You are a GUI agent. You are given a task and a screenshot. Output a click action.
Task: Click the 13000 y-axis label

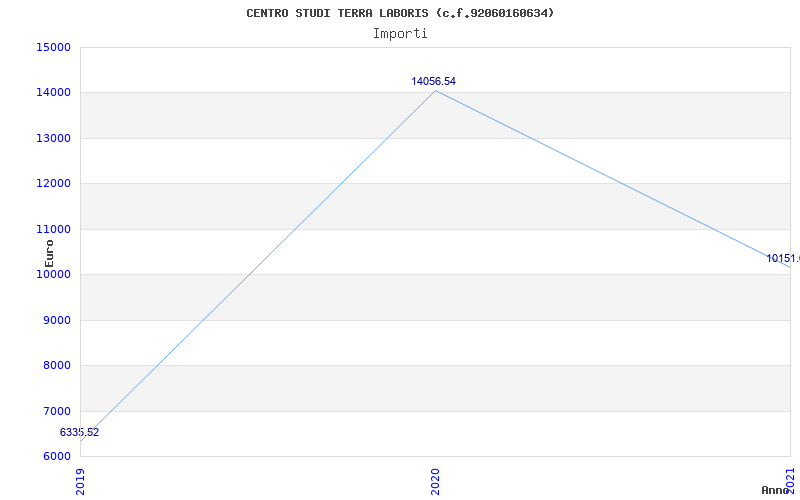click(54, 138)
